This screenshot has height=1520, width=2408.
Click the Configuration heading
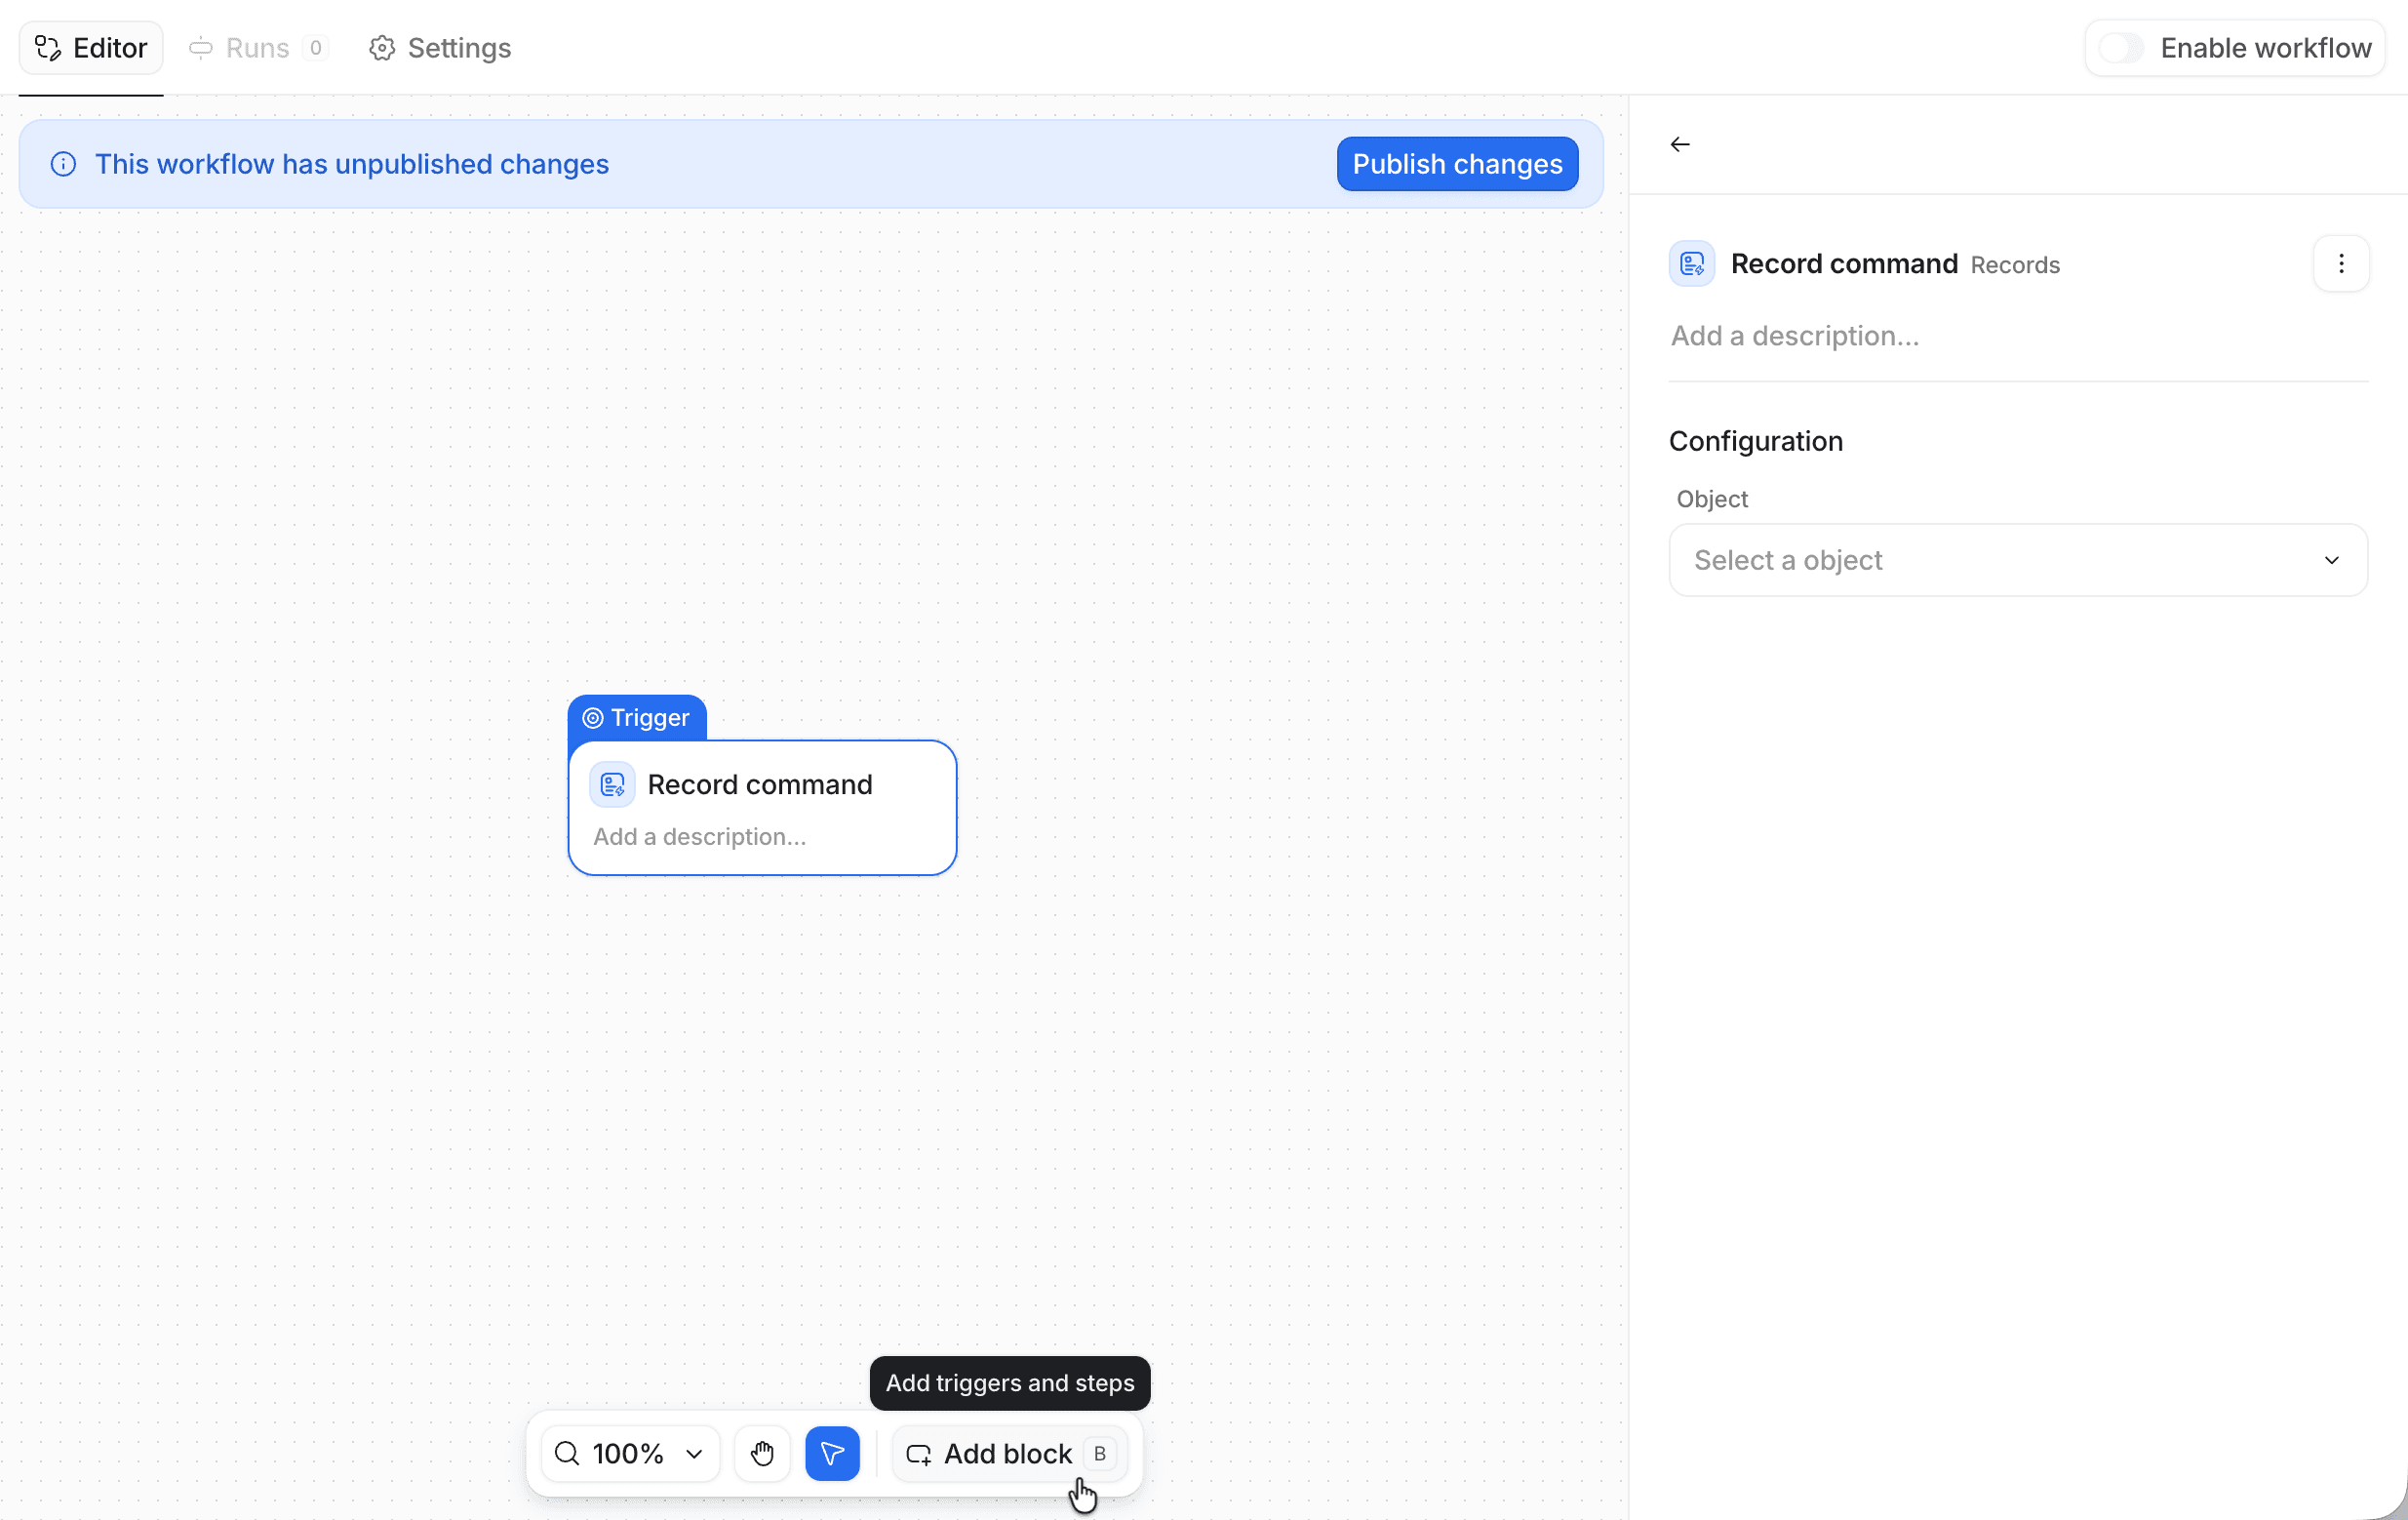pos(1756,441)
